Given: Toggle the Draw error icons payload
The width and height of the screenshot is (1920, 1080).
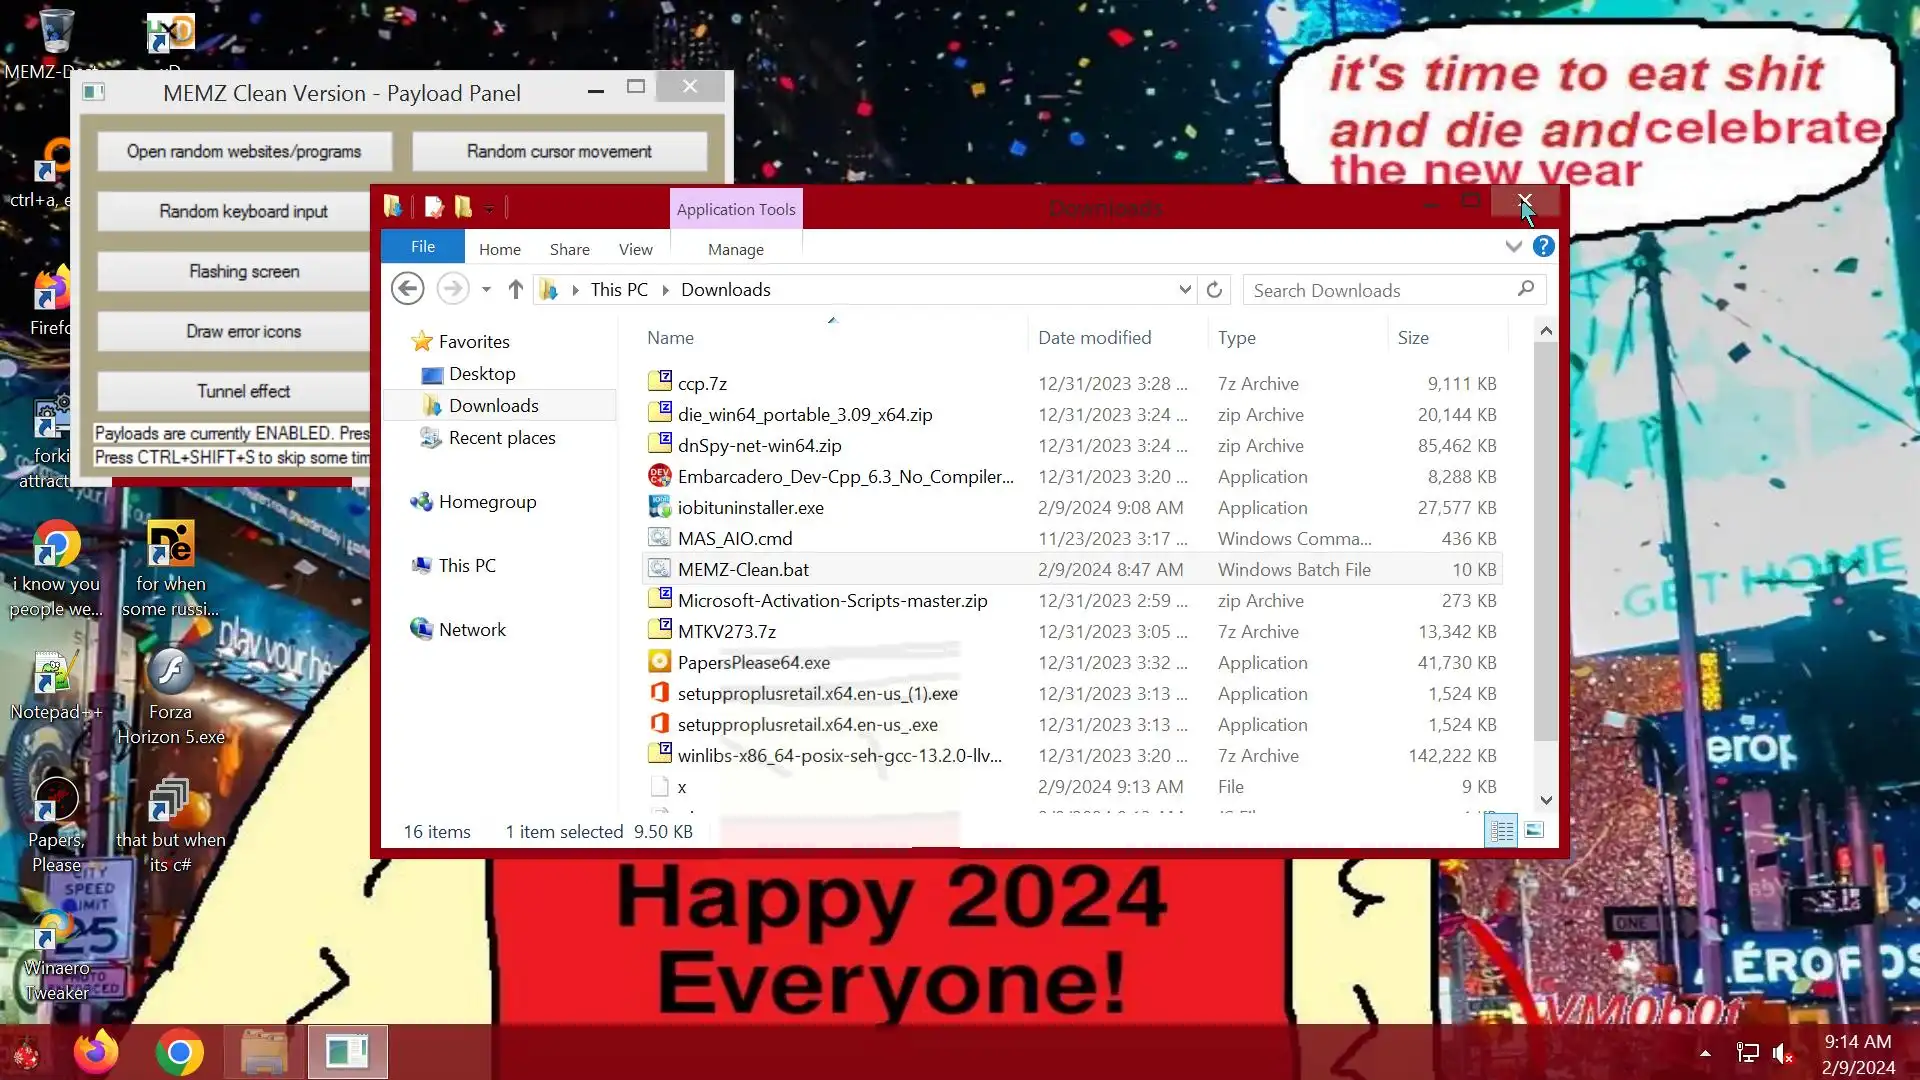Looking at the screenshot, I should pyautogui.click(x=243, y=331).
